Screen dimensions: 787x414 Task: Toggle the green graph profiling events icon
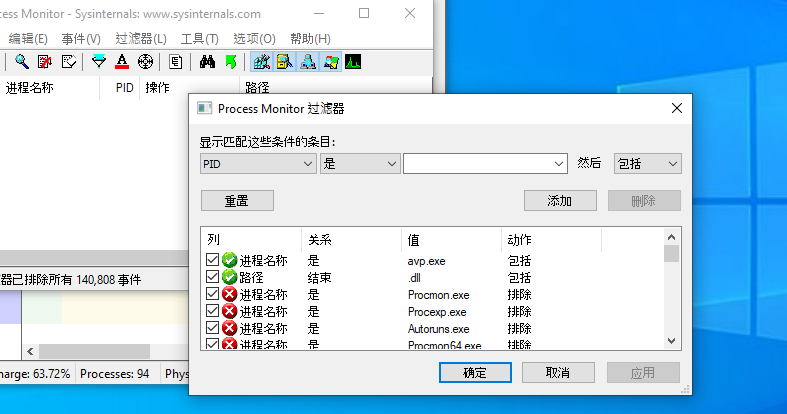click(353, 62)
